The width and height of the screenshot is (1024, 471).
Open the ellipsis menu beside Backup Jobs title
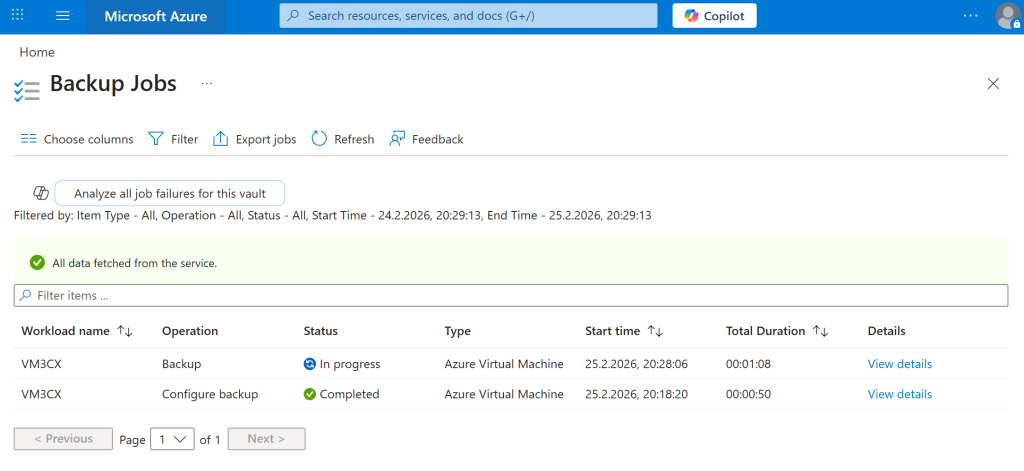tap(207, 84)
